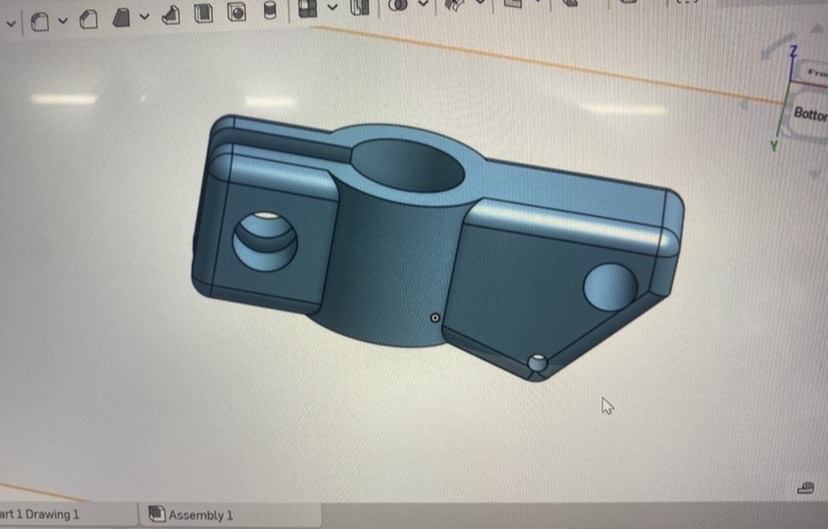Screen dimensions: 828x529
Task: Expand the dropdown arrow beside the Fillet tool
Action: point(63,18)
